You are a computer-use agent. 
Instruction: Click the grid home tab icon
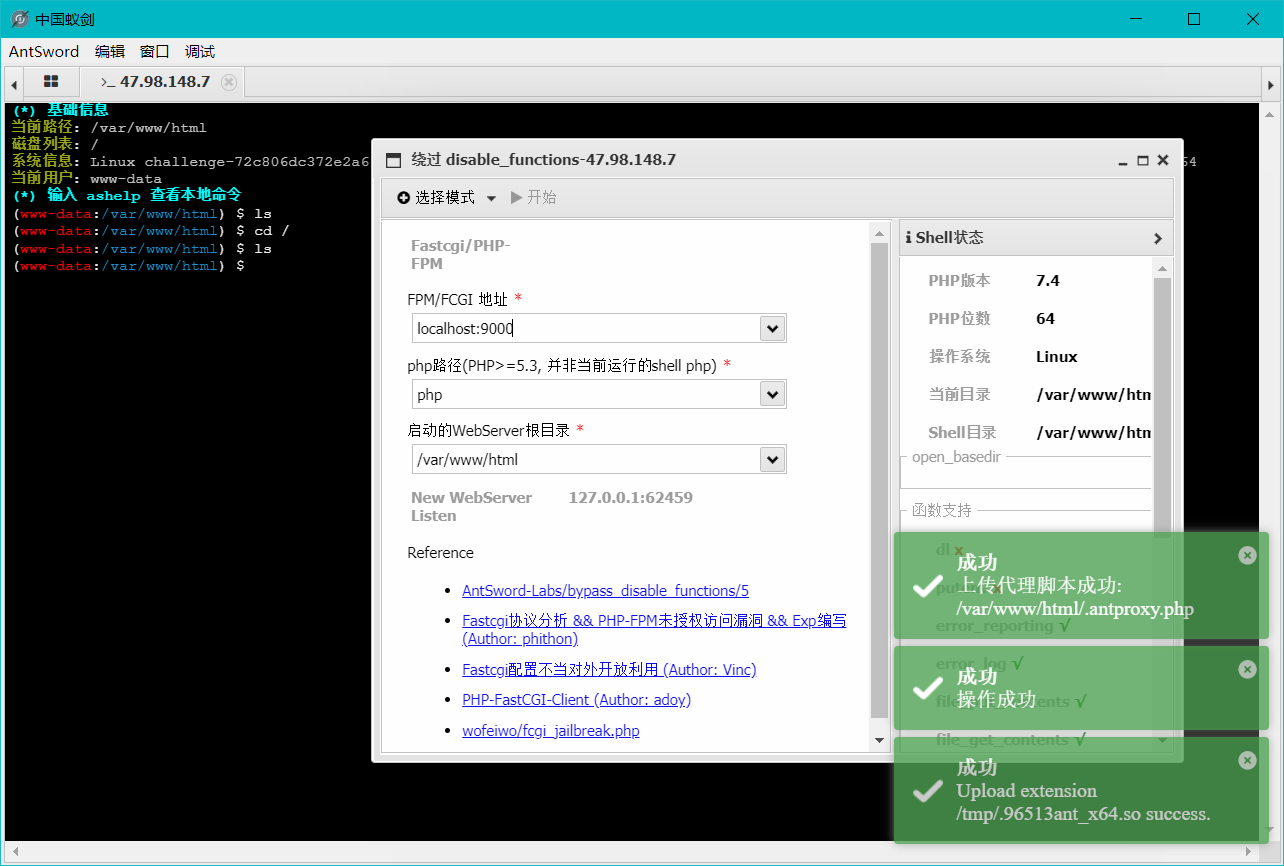(x=51, y=82)
